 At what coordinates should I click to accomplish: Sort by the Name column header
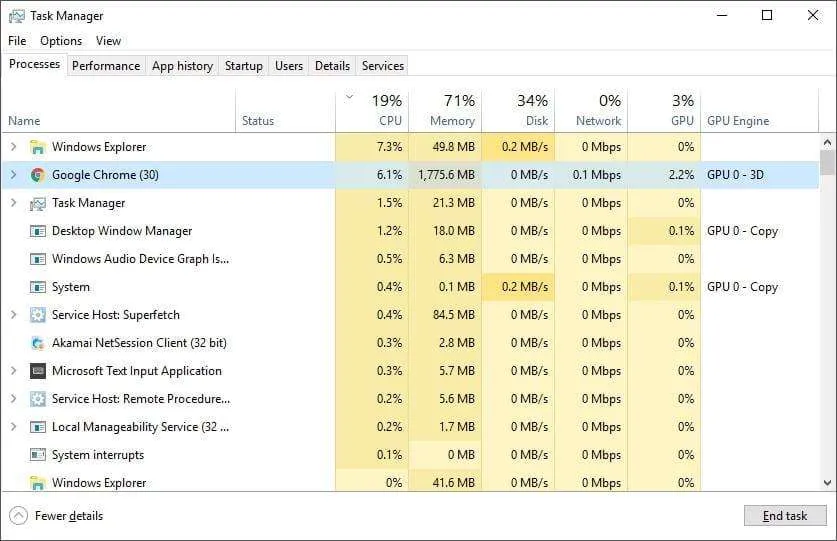coord(119,111)
